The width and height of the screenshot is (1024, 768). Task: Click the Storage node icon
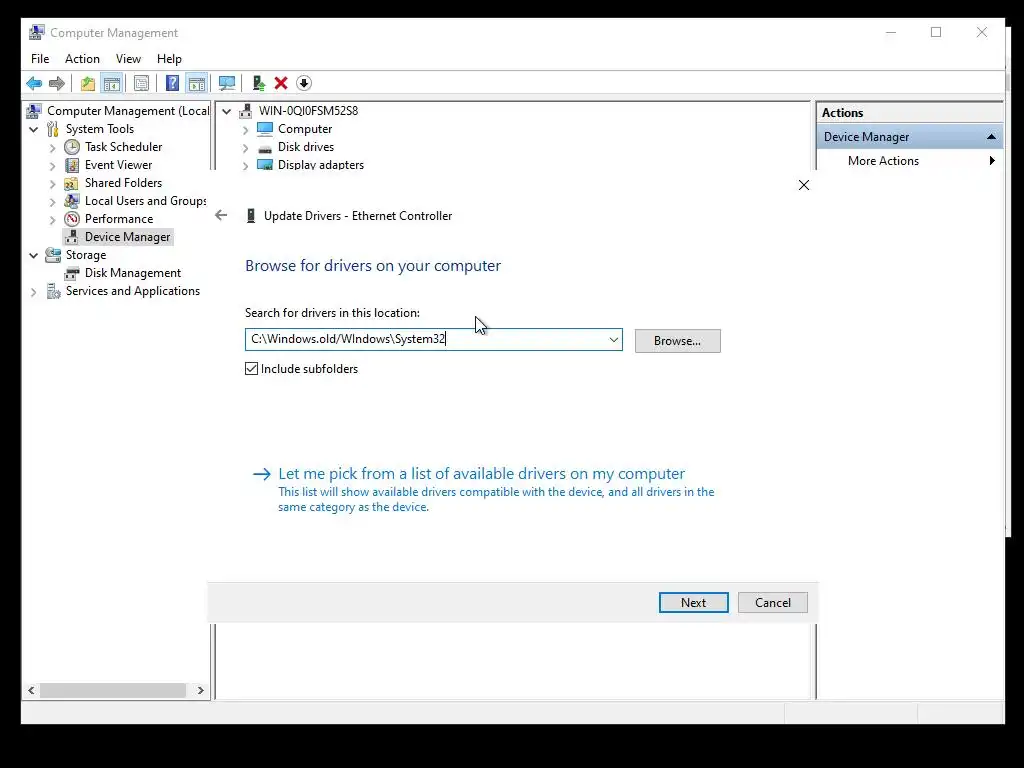53,255
